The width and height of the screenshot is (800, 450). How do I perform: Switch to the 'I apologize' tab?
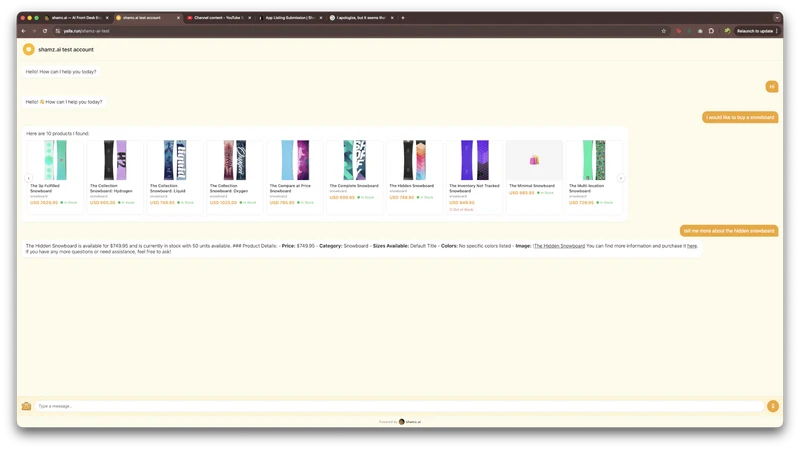point(361,18)
